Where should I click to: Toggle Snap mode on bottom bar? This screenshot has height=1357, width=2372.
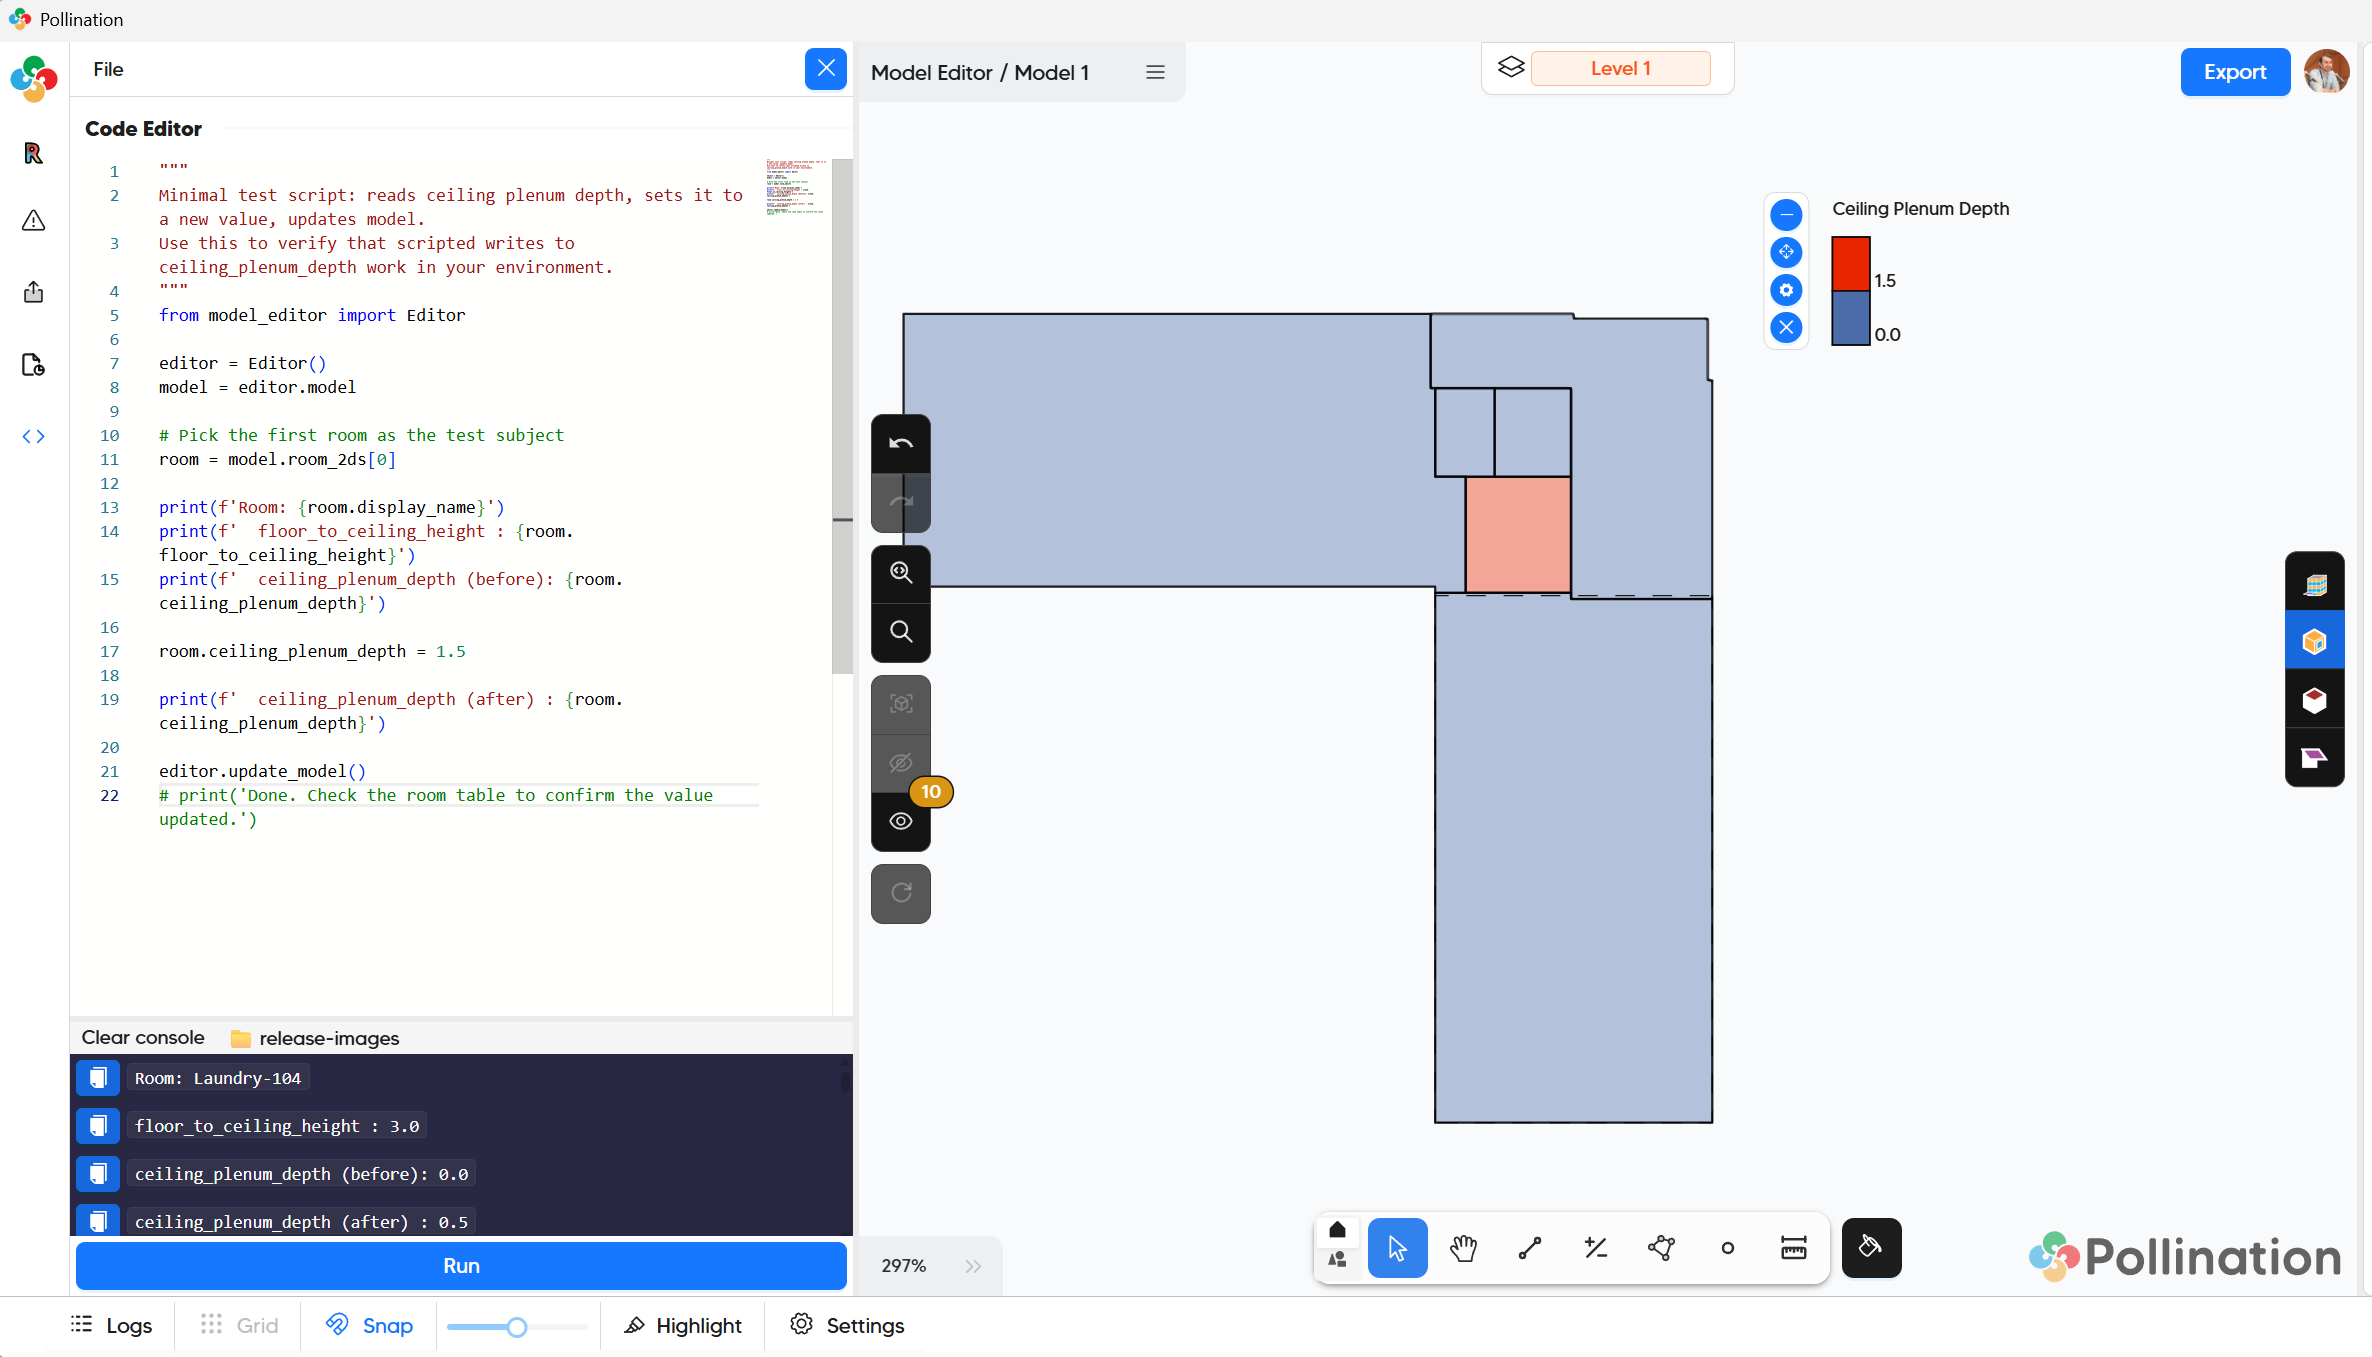369,1325
